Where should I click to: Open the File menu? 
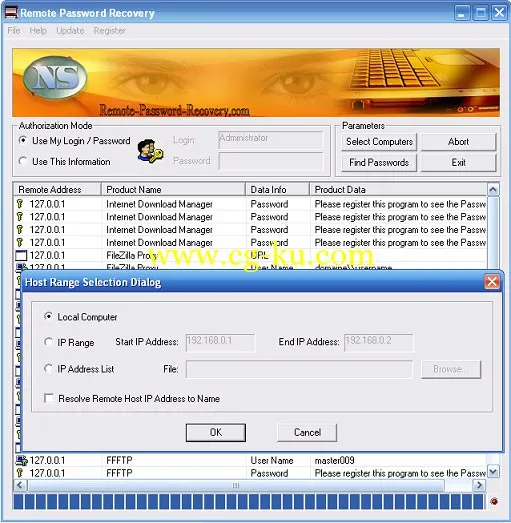pos(14,31)
